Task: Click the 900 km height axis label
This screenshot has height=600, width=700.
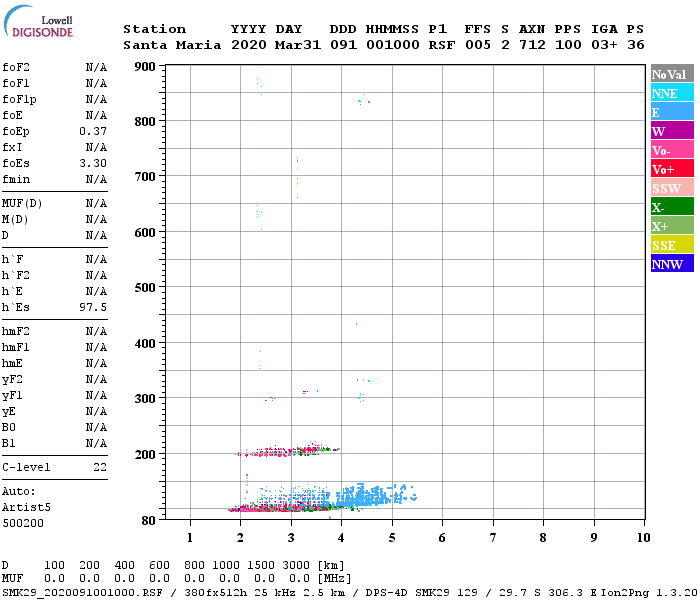Action: tap(145, 67)
